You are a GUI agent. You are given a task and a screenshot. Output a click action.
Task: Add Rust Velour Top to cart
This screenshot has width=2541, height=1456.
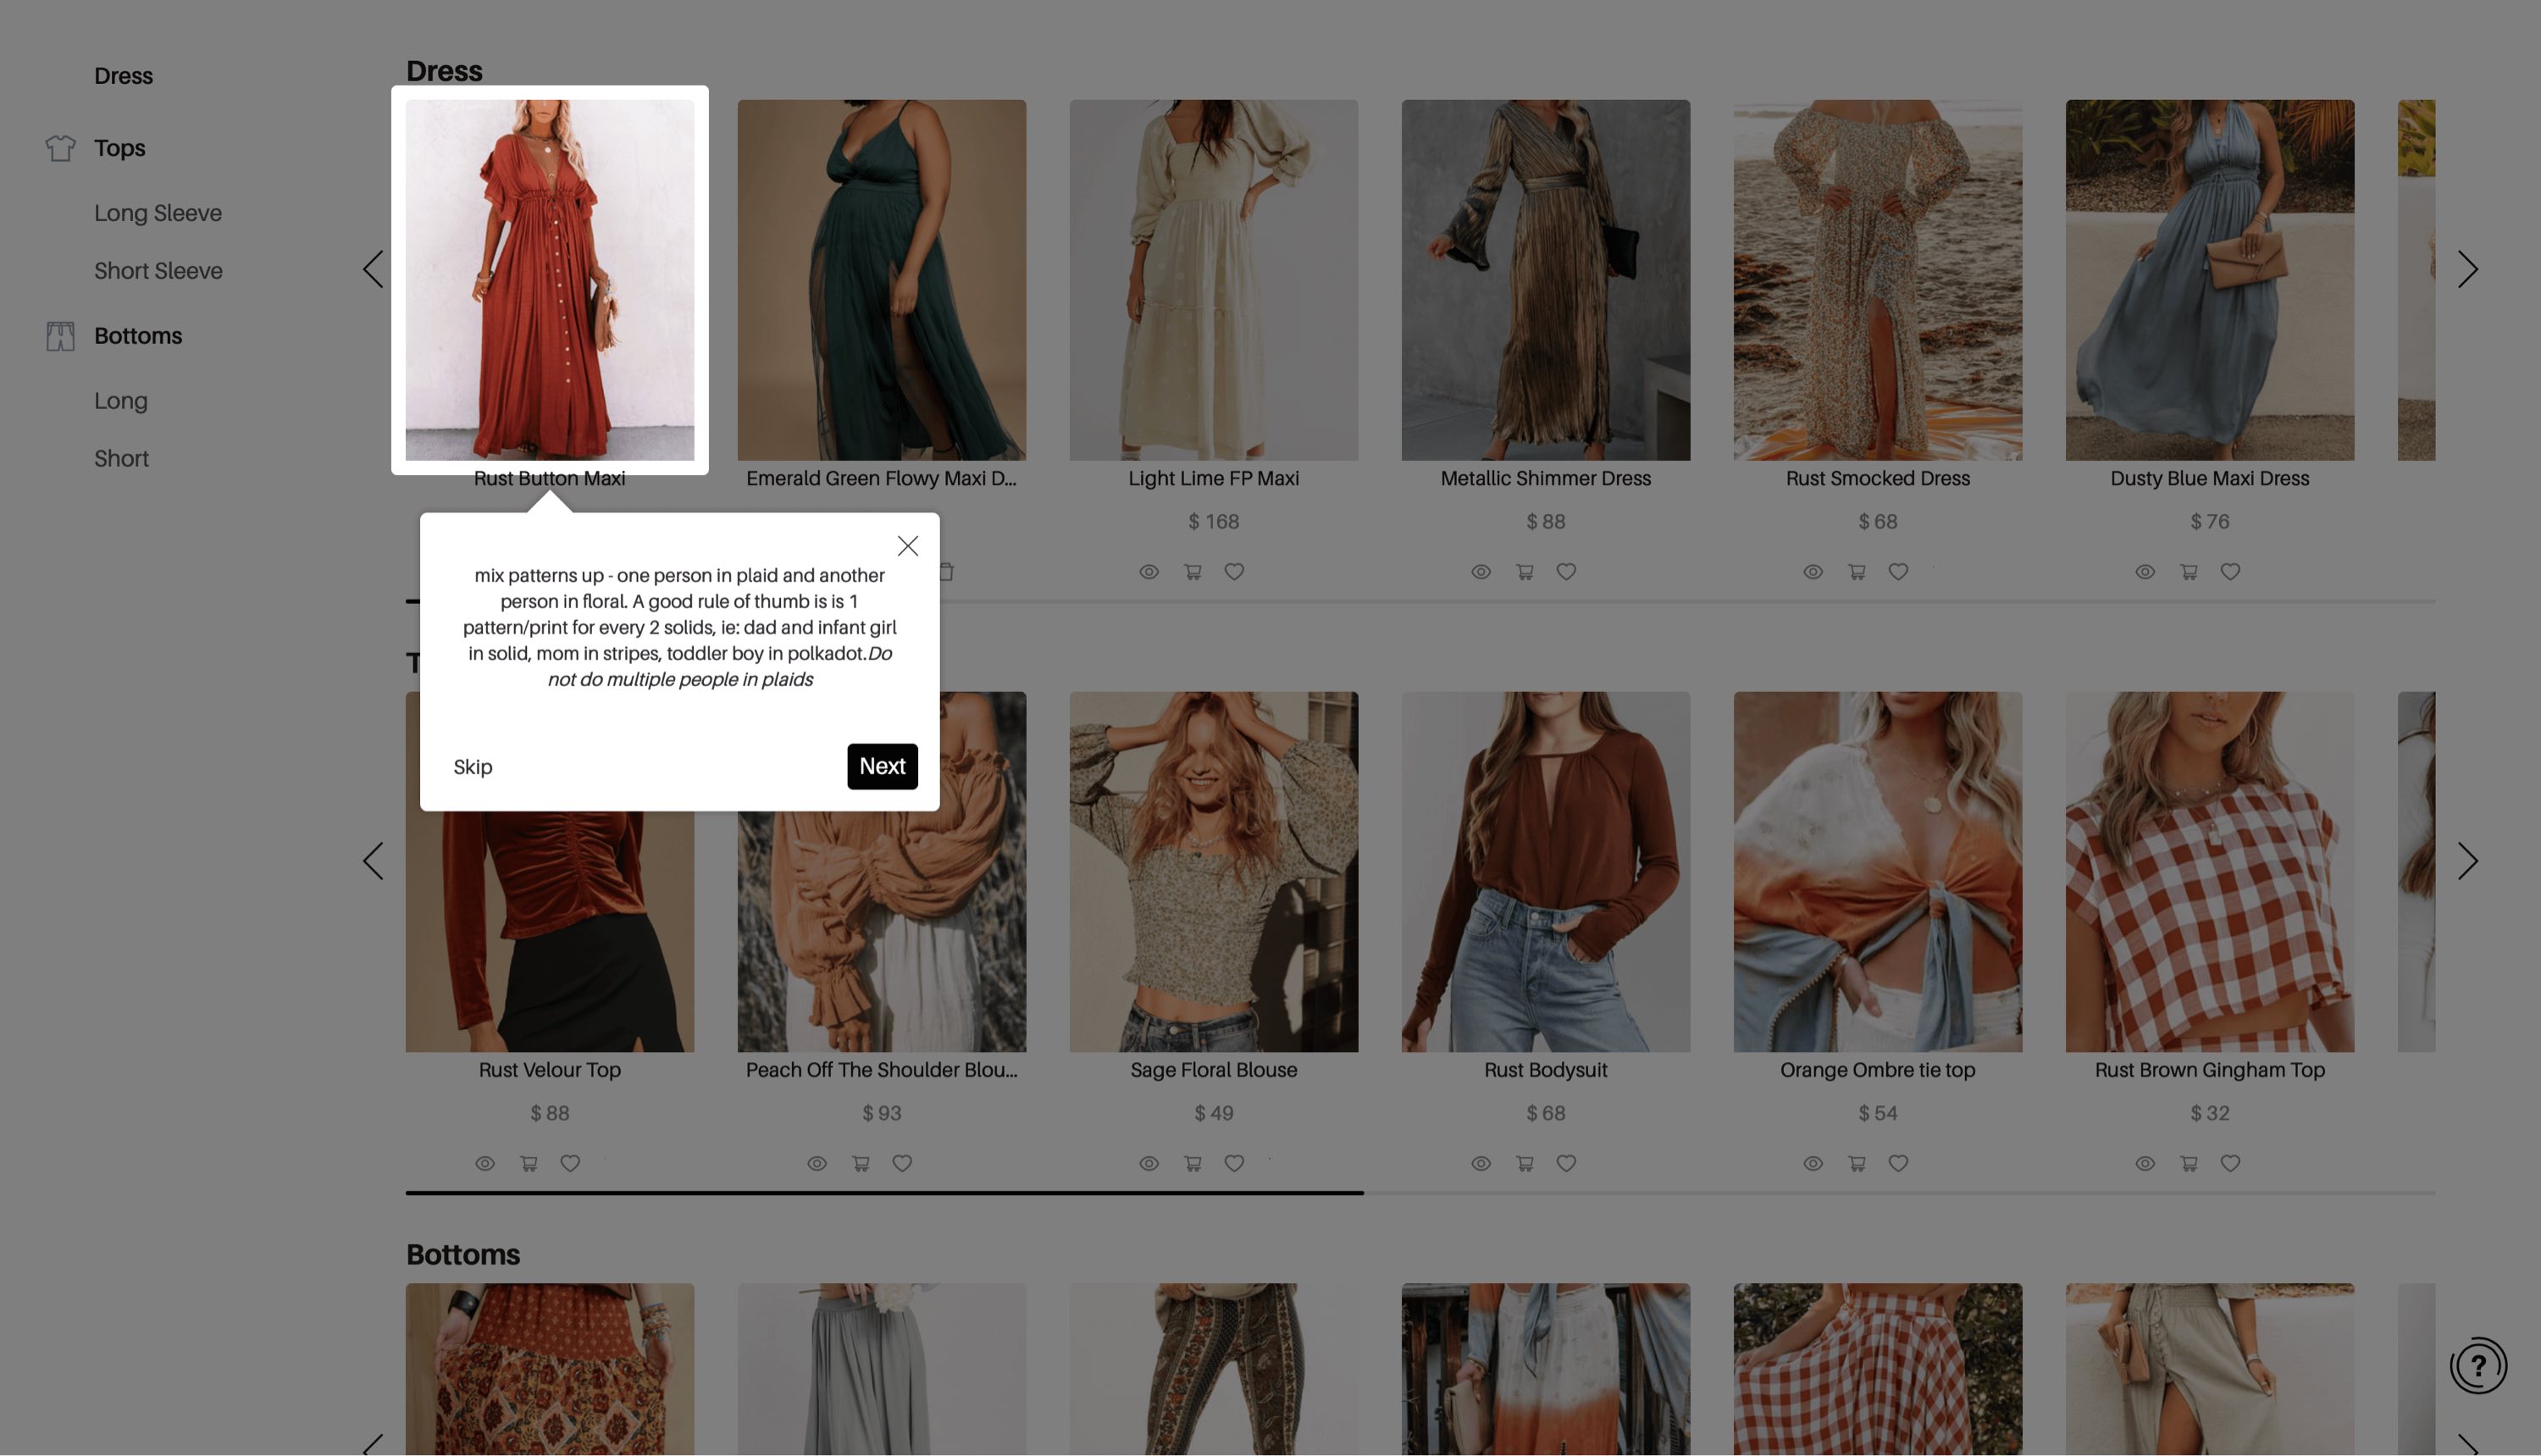pos(528,1163)
